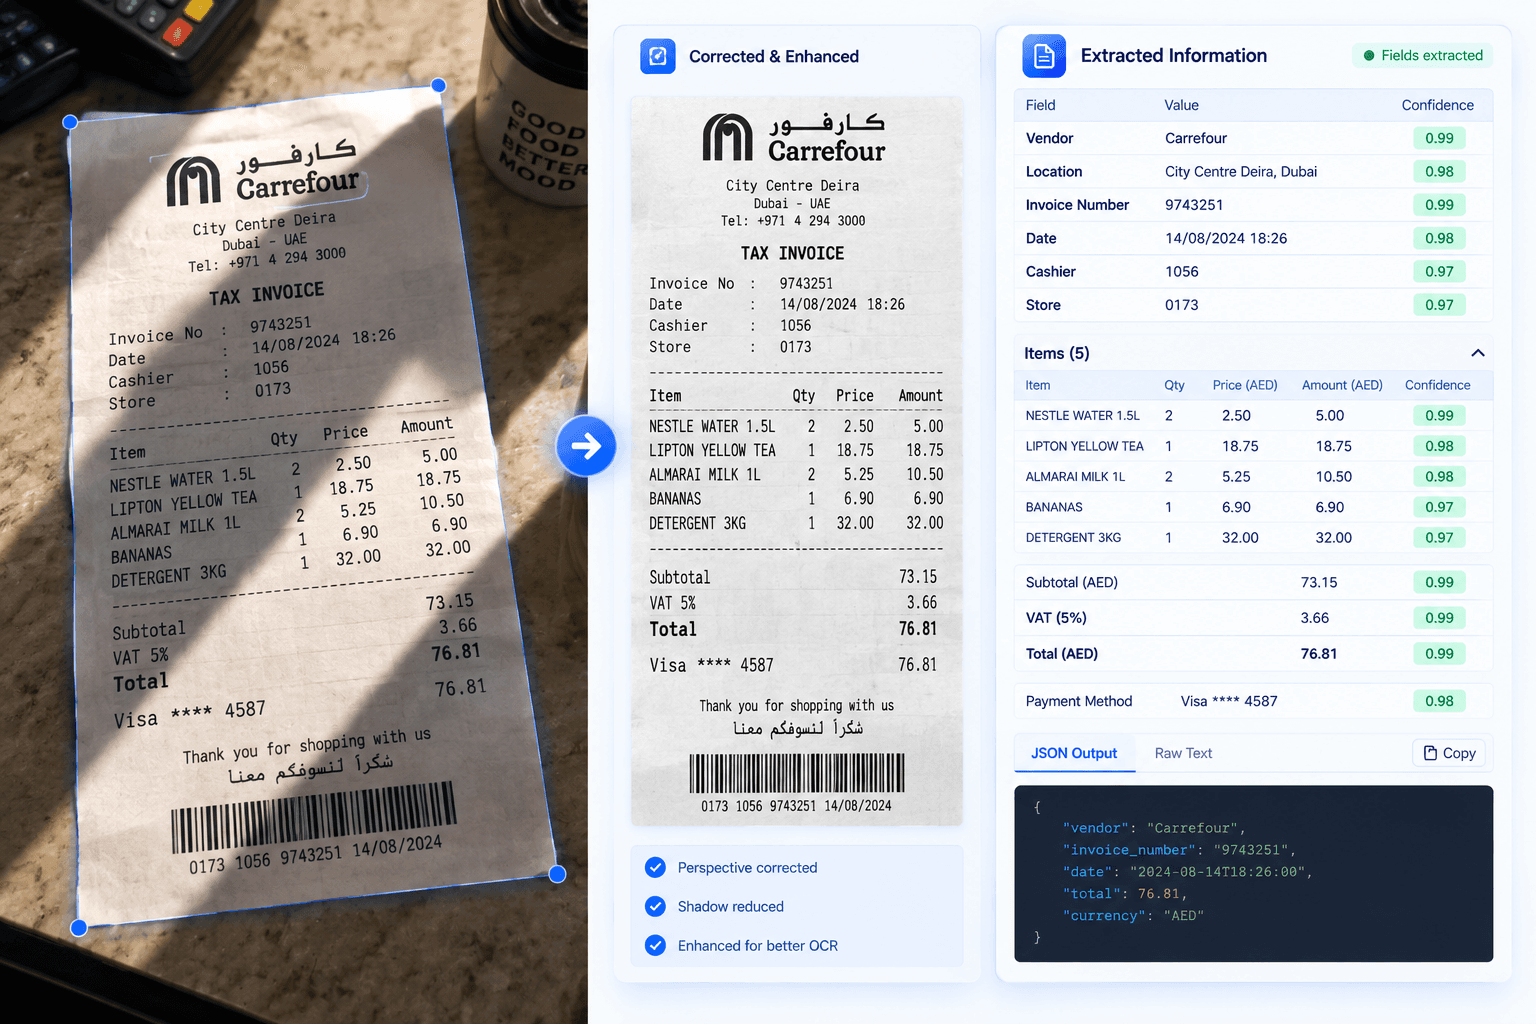Click the Extracted Information heading

click(x=1174, y=55)
